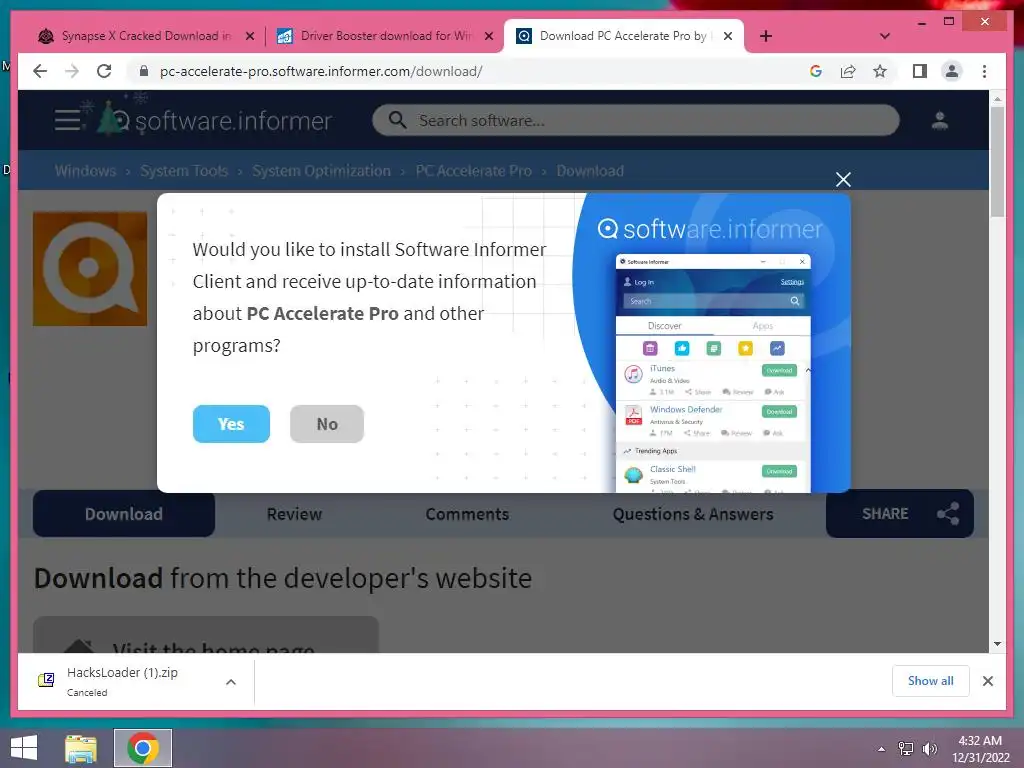Close the Synapse X tab
This screenshot has height=768, width=1024.
click(249, 37)
